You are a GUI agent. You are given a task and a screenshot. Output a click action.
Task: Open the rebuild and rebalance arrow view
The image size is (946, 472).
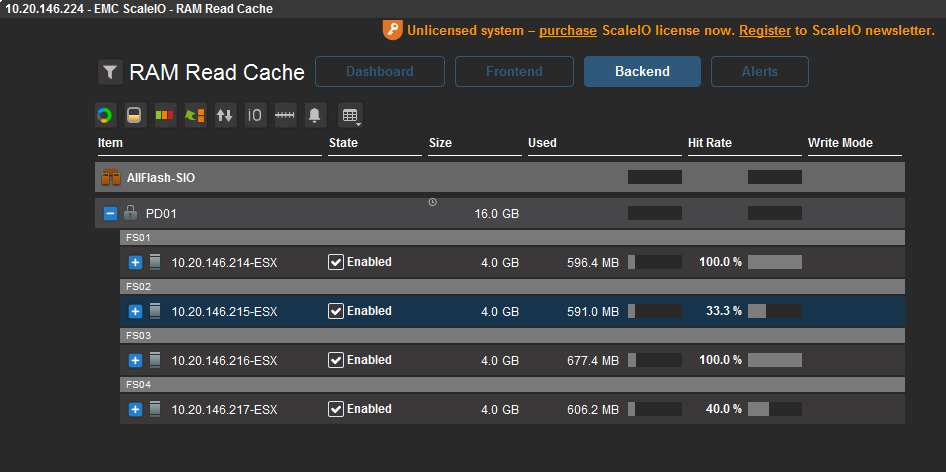[x=195, y=115]
